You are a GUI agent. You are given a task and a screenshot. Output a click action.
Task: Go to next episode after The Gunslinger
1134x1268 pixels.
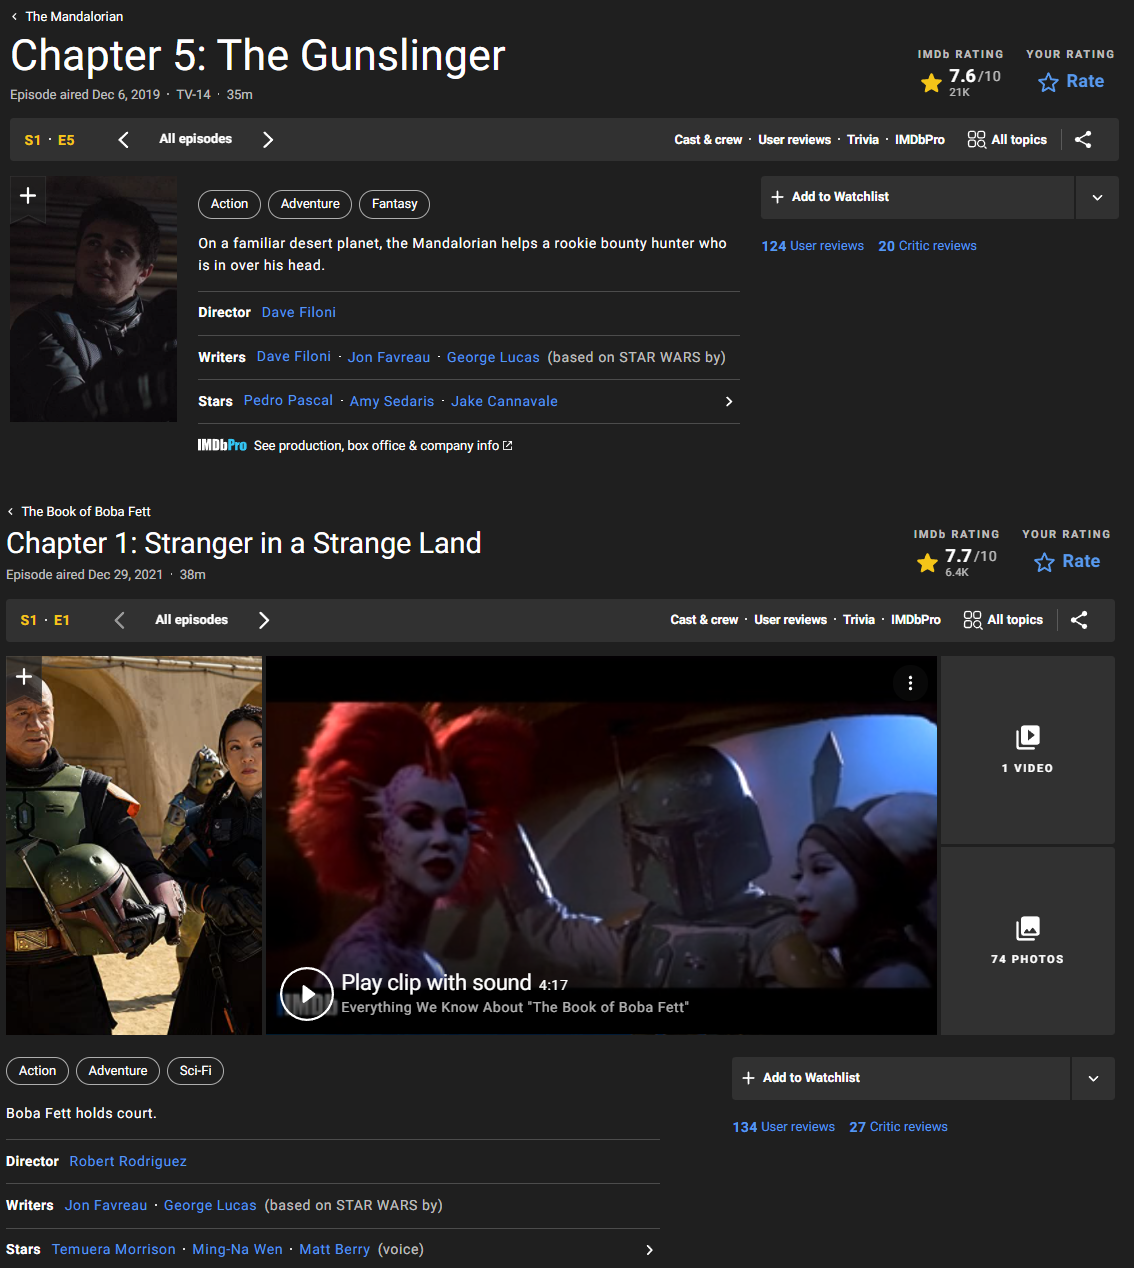[x=268, y=140]
